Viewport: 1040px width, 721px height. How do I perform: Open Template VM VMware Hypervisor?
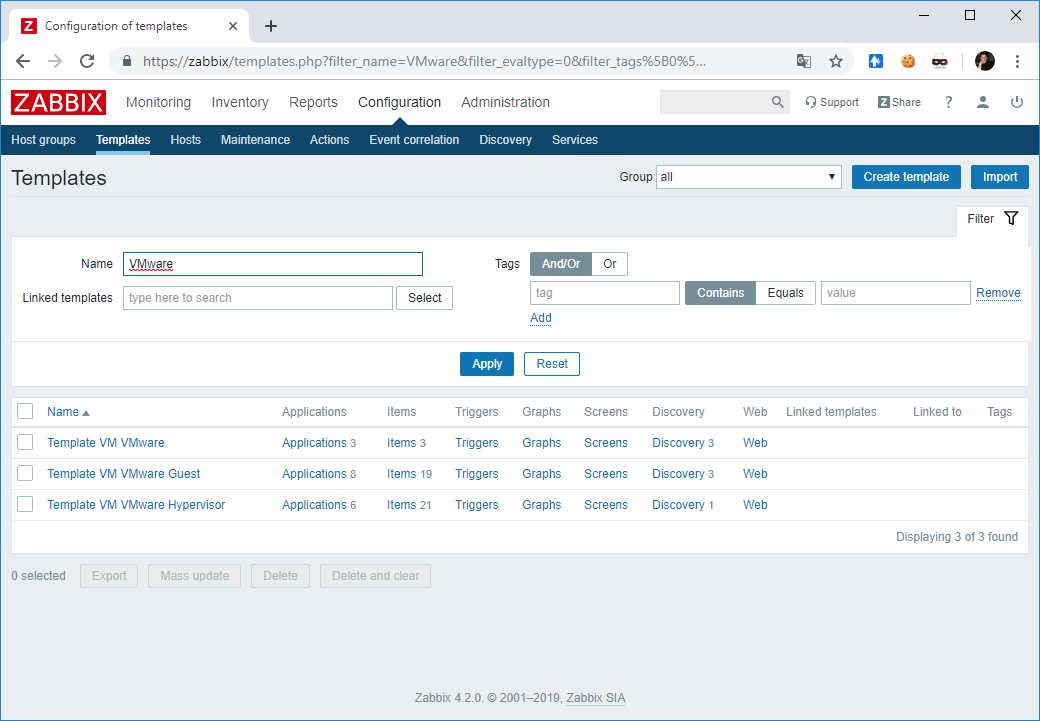(x=136, y=505)
